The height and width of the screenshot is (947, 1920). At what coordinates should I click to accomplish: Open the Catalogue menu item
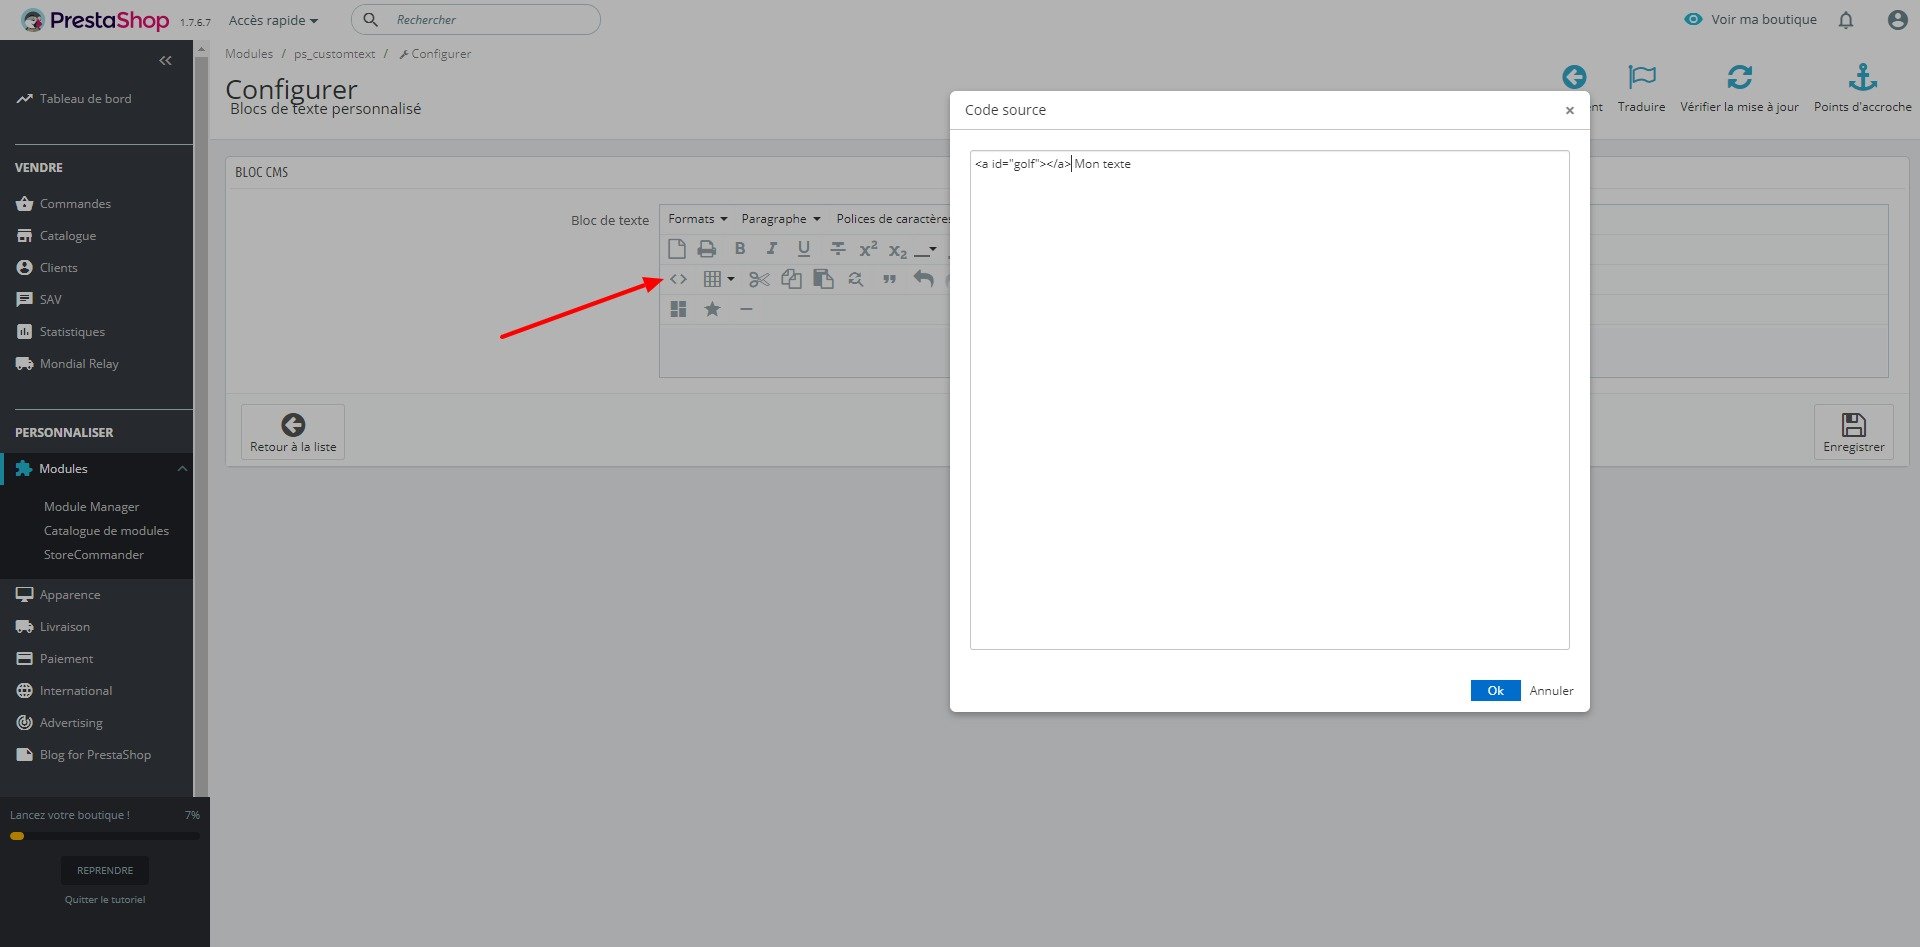68,236
